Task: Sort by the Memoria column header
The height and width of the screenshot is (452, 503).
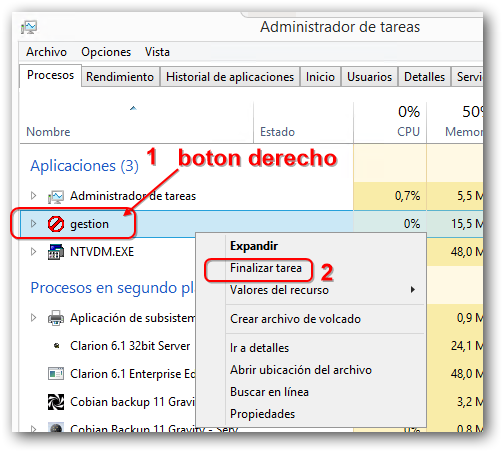Action: point(464,132)
